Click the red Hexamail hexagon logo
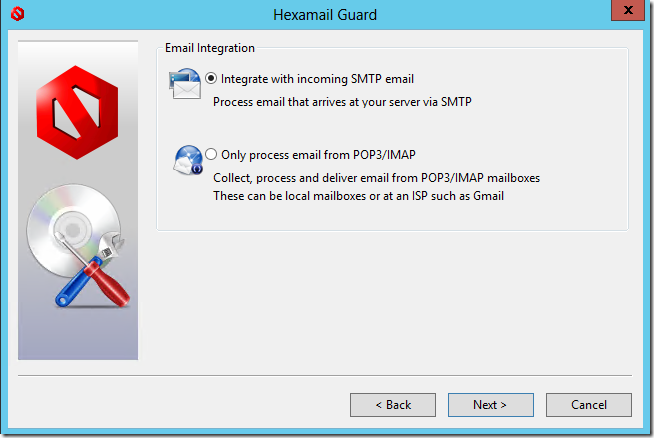 (77, 112)
